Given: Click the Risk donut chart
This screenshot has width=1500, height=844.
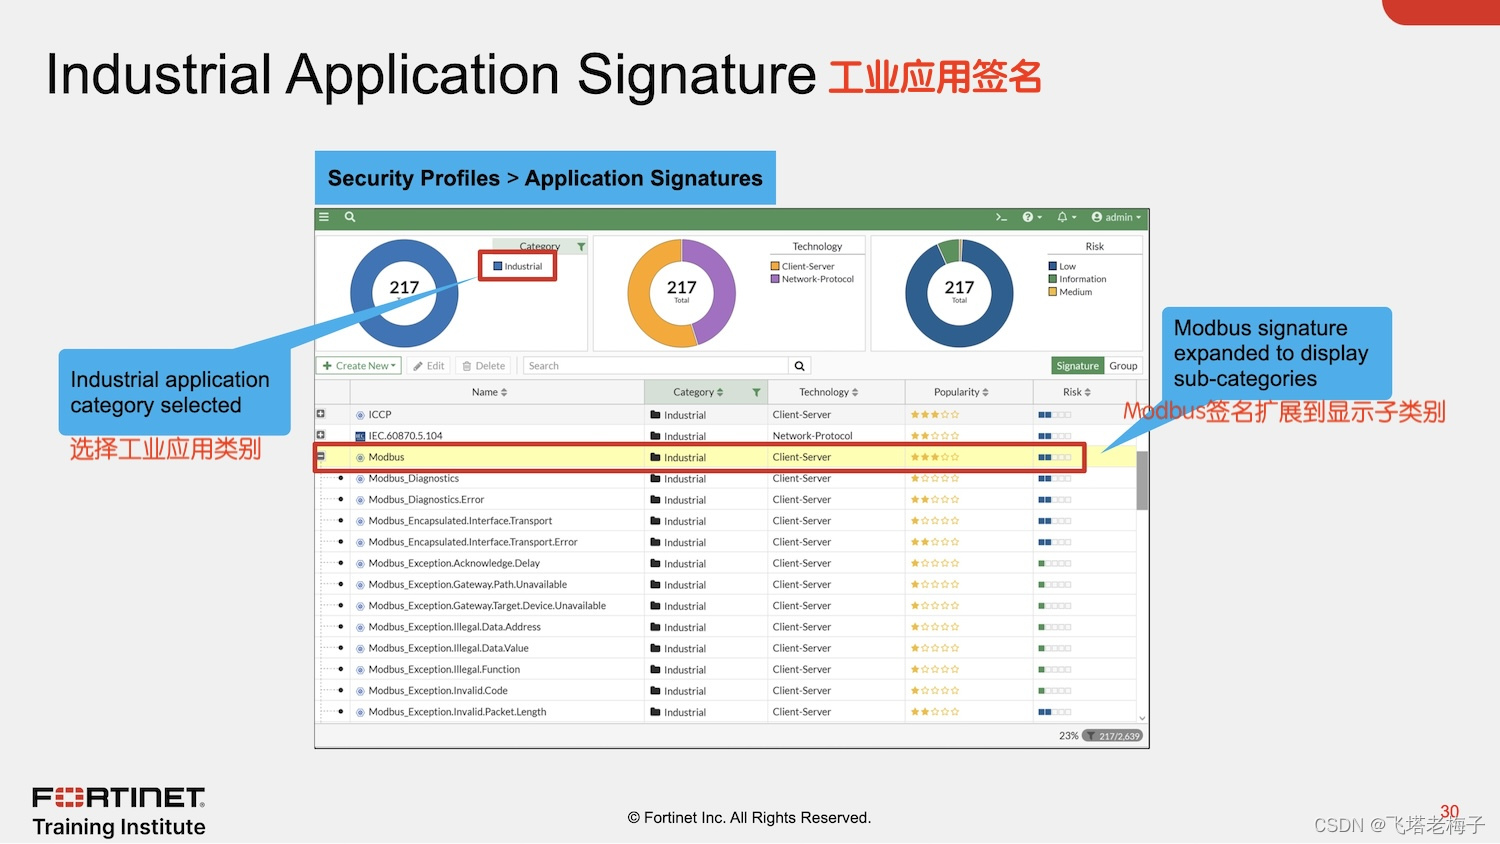Looking at the screenshot, I should [959, 293].
